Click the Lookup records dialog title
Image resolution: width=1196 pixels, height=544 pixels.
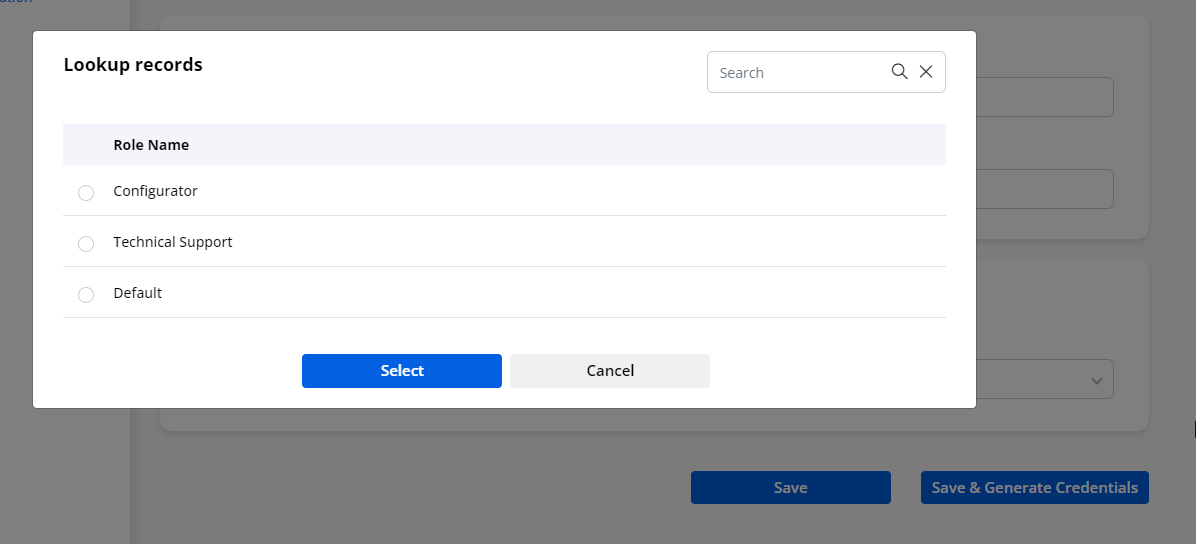tap(133, 65)
